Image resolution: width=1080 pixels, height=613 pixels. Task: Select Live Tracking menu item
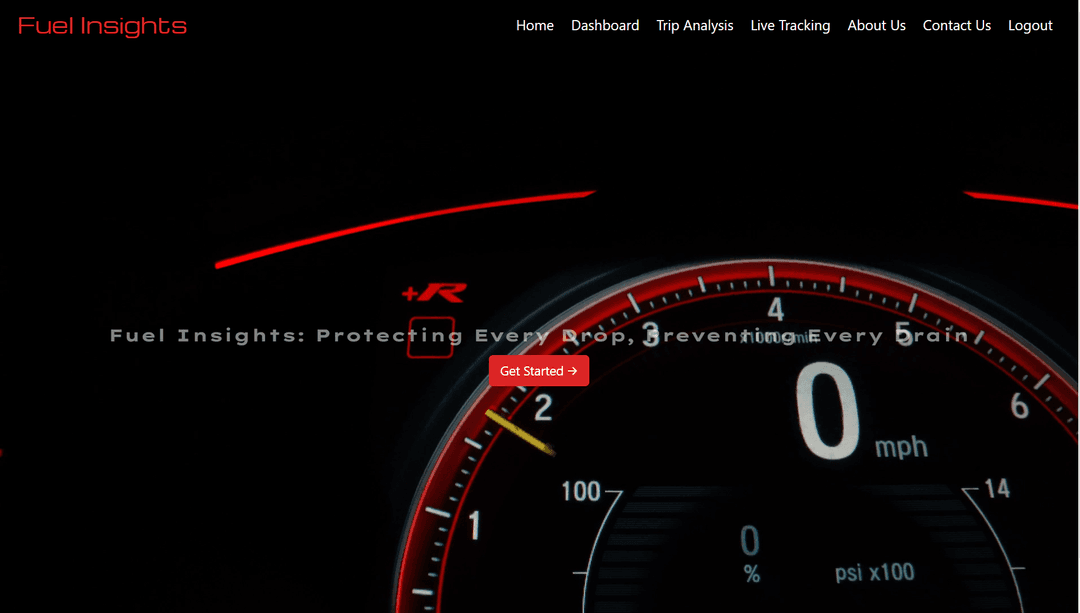click(x=790, y=25)
